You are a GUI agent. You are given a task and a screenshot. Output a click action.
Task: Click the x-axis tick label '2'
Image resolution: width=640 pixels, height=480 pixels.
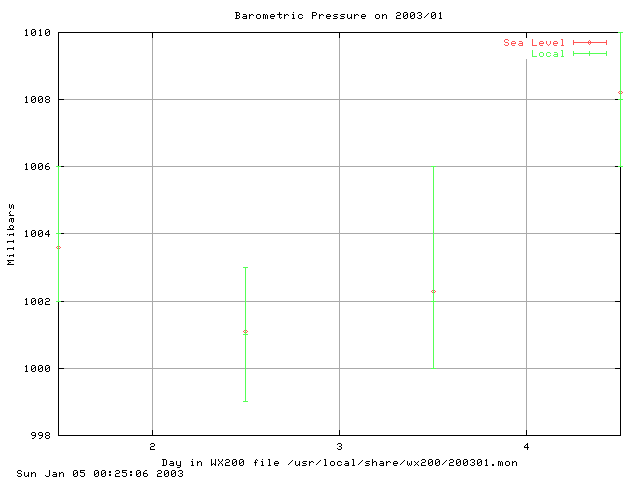152,447
